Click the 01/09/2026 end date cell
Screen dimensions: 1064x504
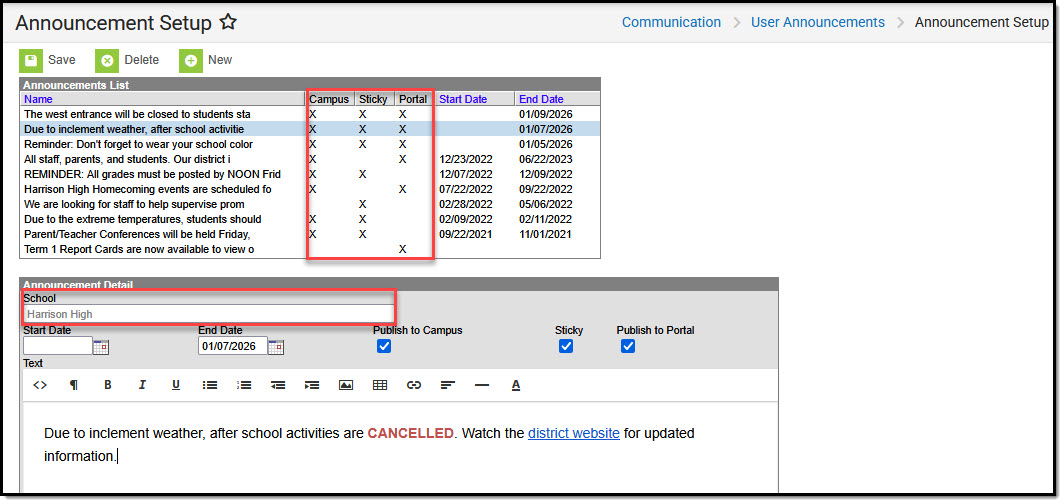(x=546, y=114)
